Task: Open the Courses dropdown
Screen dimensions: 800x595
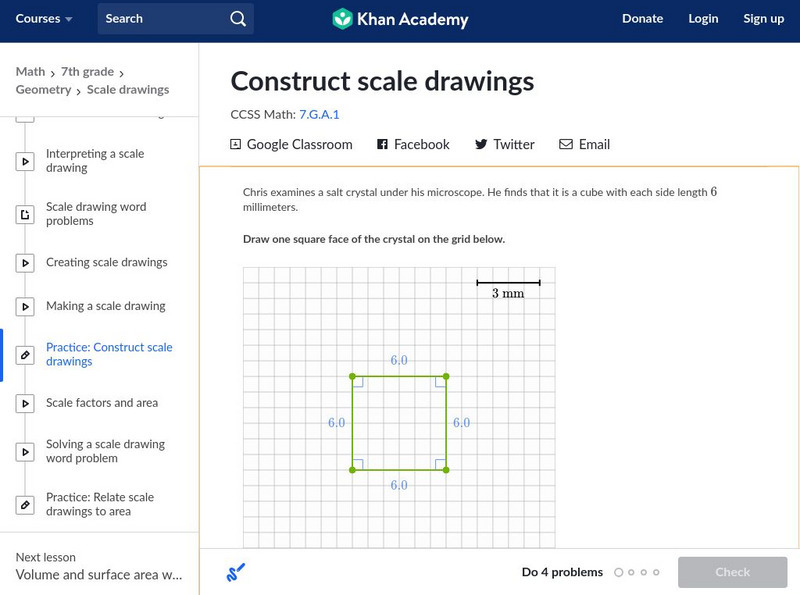Action: click(x=44, y=18)
